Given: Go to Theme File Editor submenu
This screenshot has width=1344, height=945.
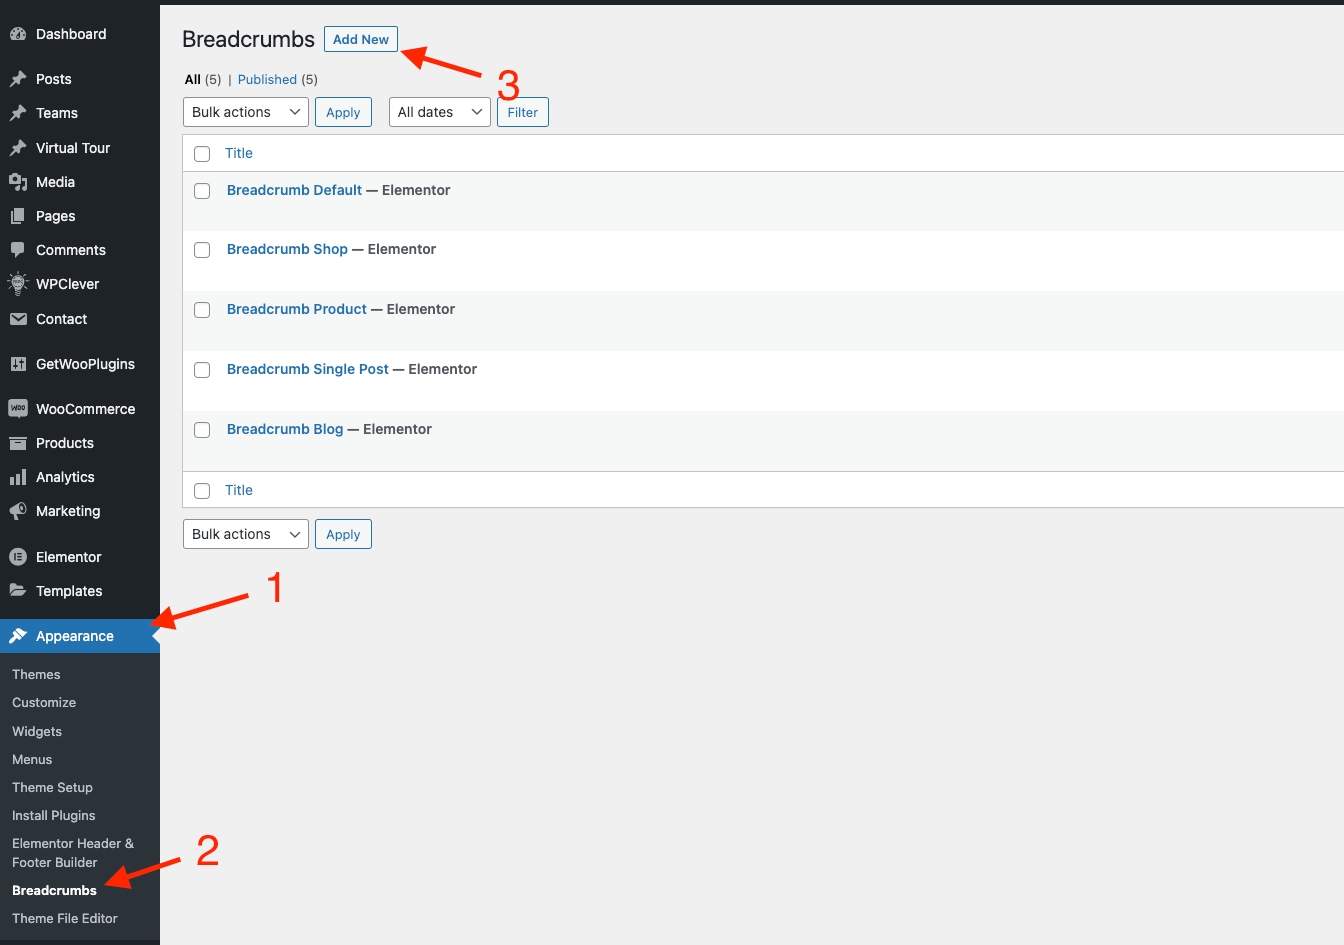Looking at the screenshot, I should pos(65,918).
